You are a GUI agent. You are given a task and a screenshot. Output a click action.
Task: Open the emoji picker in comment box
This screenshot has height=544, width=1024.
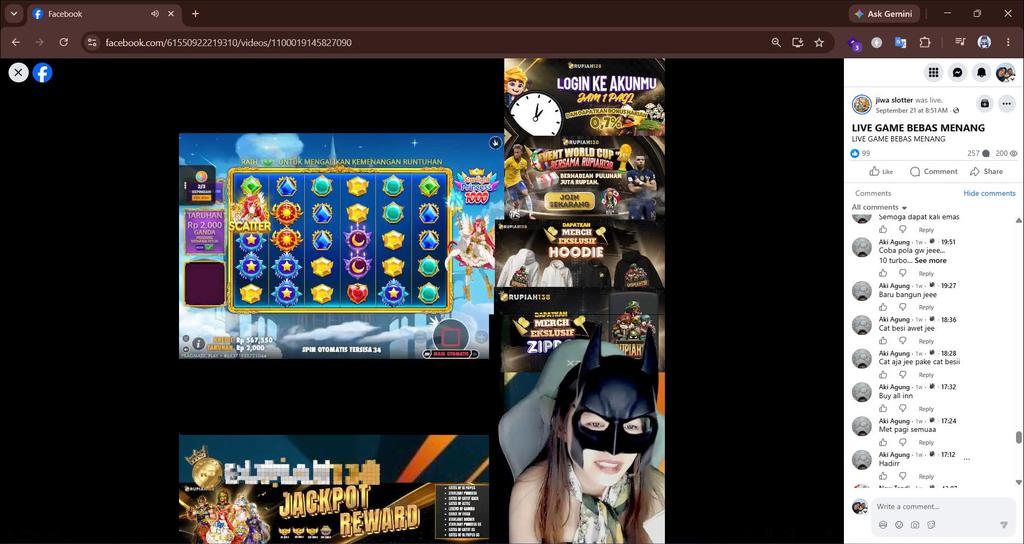[899, 525]
